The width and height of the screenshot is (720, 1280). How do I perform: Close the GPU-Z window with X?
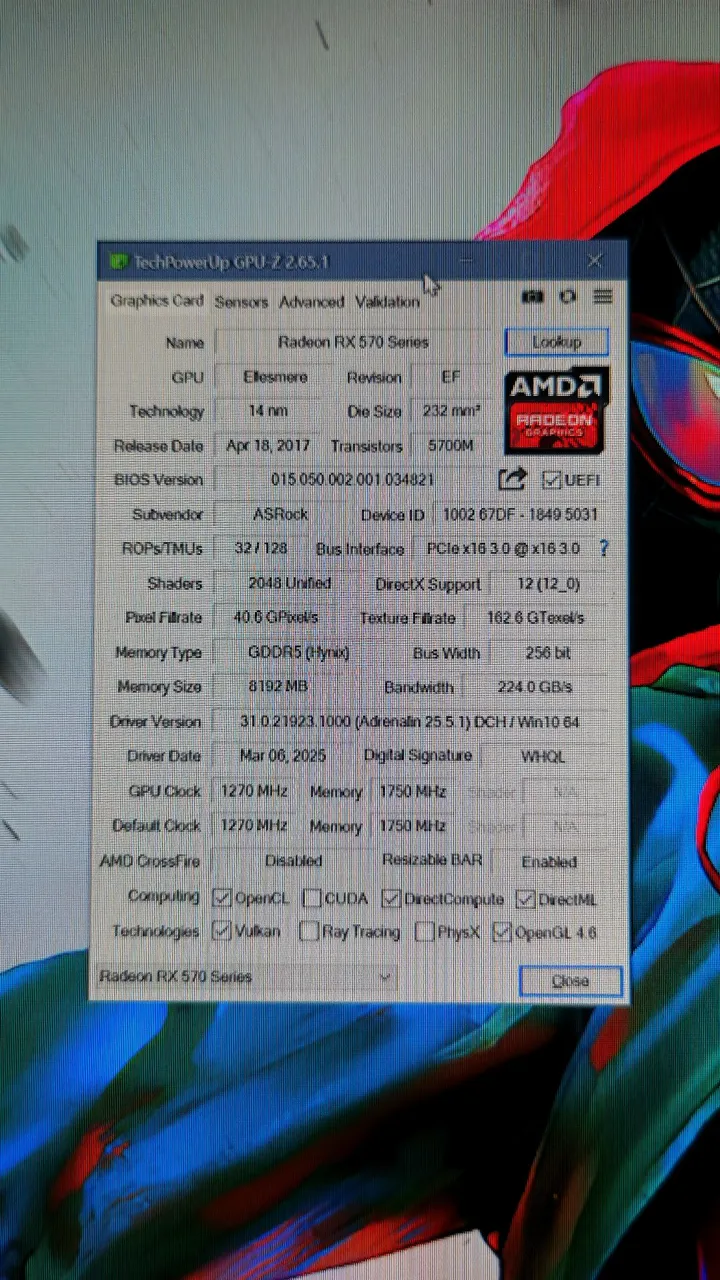click(595, 261)
